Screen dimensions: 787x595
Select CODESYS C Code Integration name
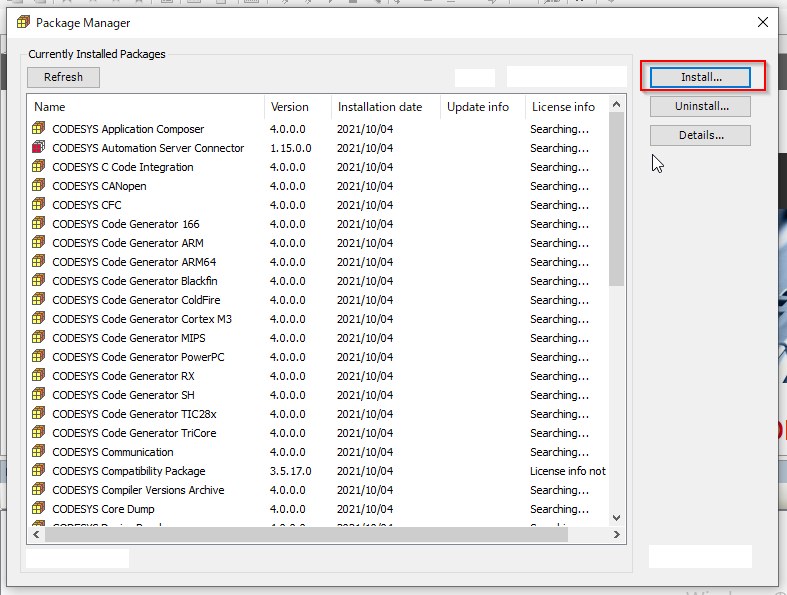(122, 167)
